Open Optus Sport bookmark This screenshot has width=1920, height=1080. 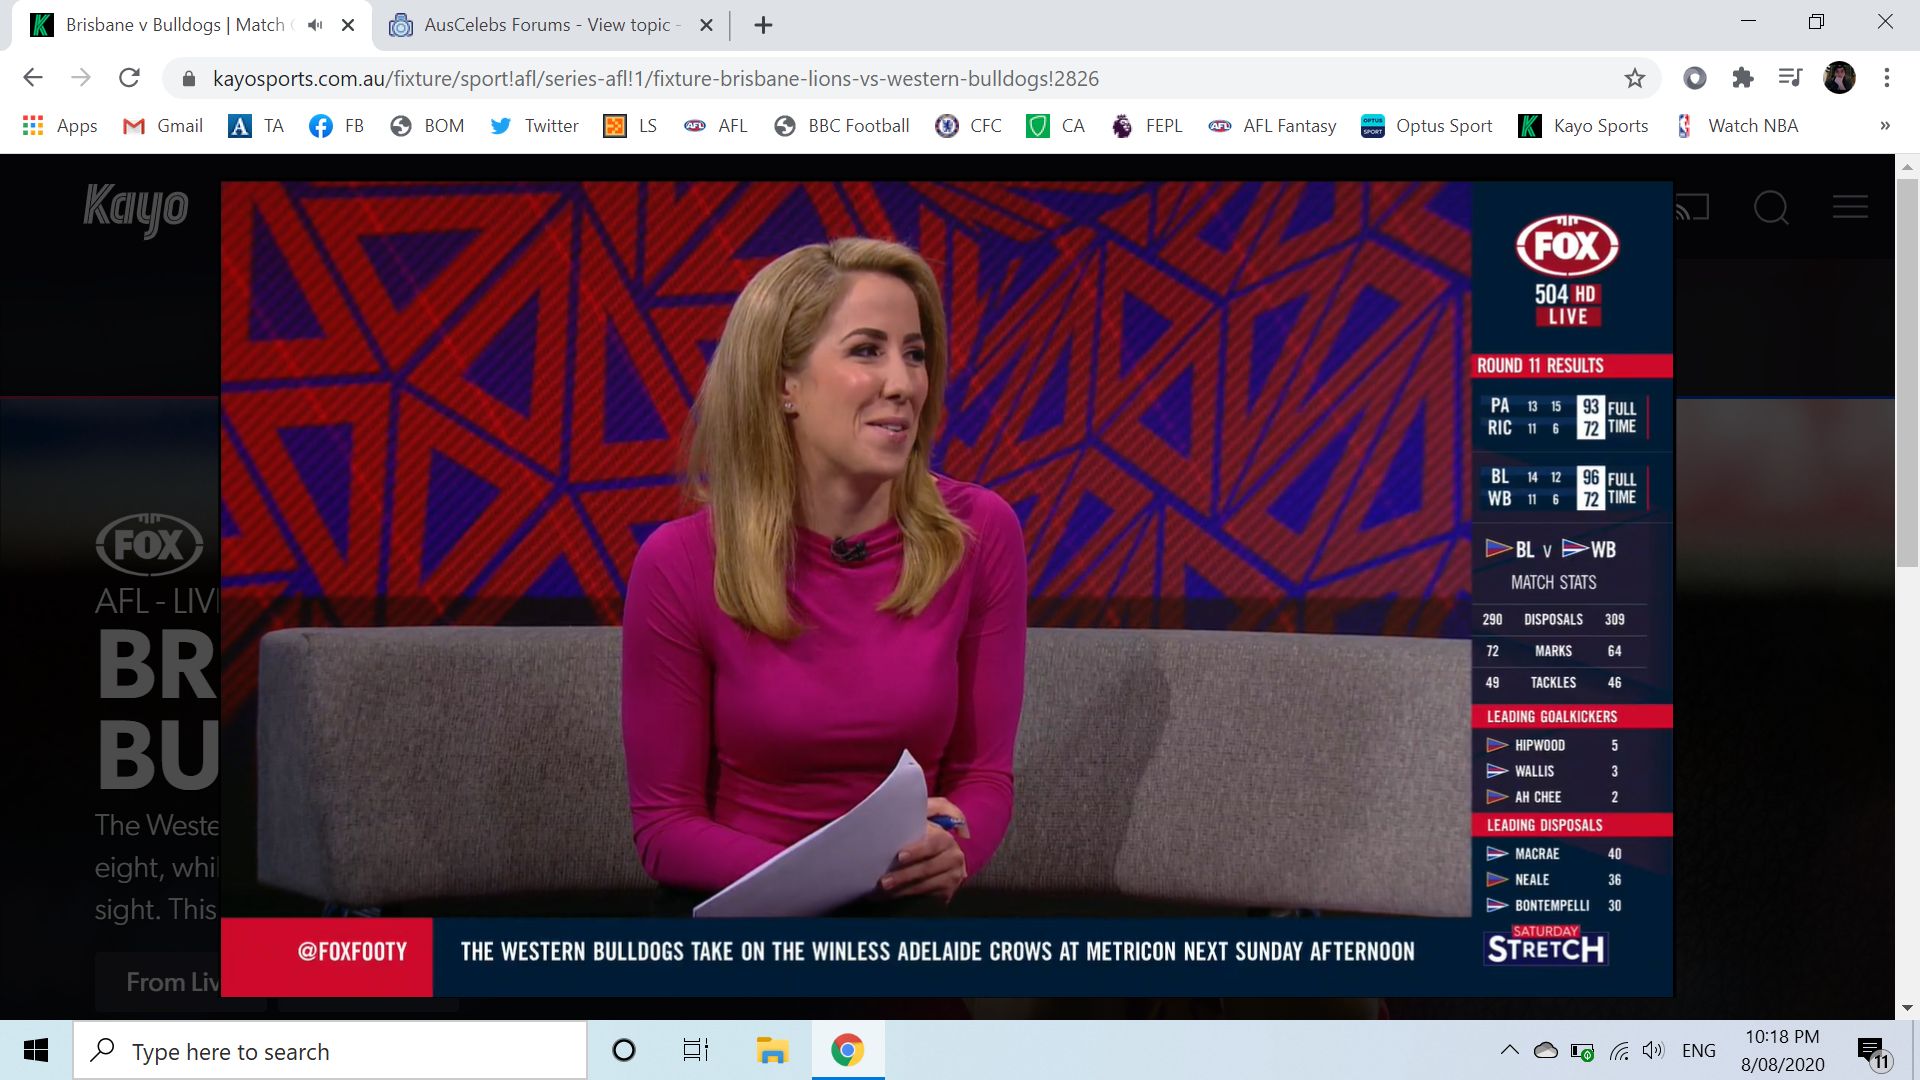pos(1427,126)
